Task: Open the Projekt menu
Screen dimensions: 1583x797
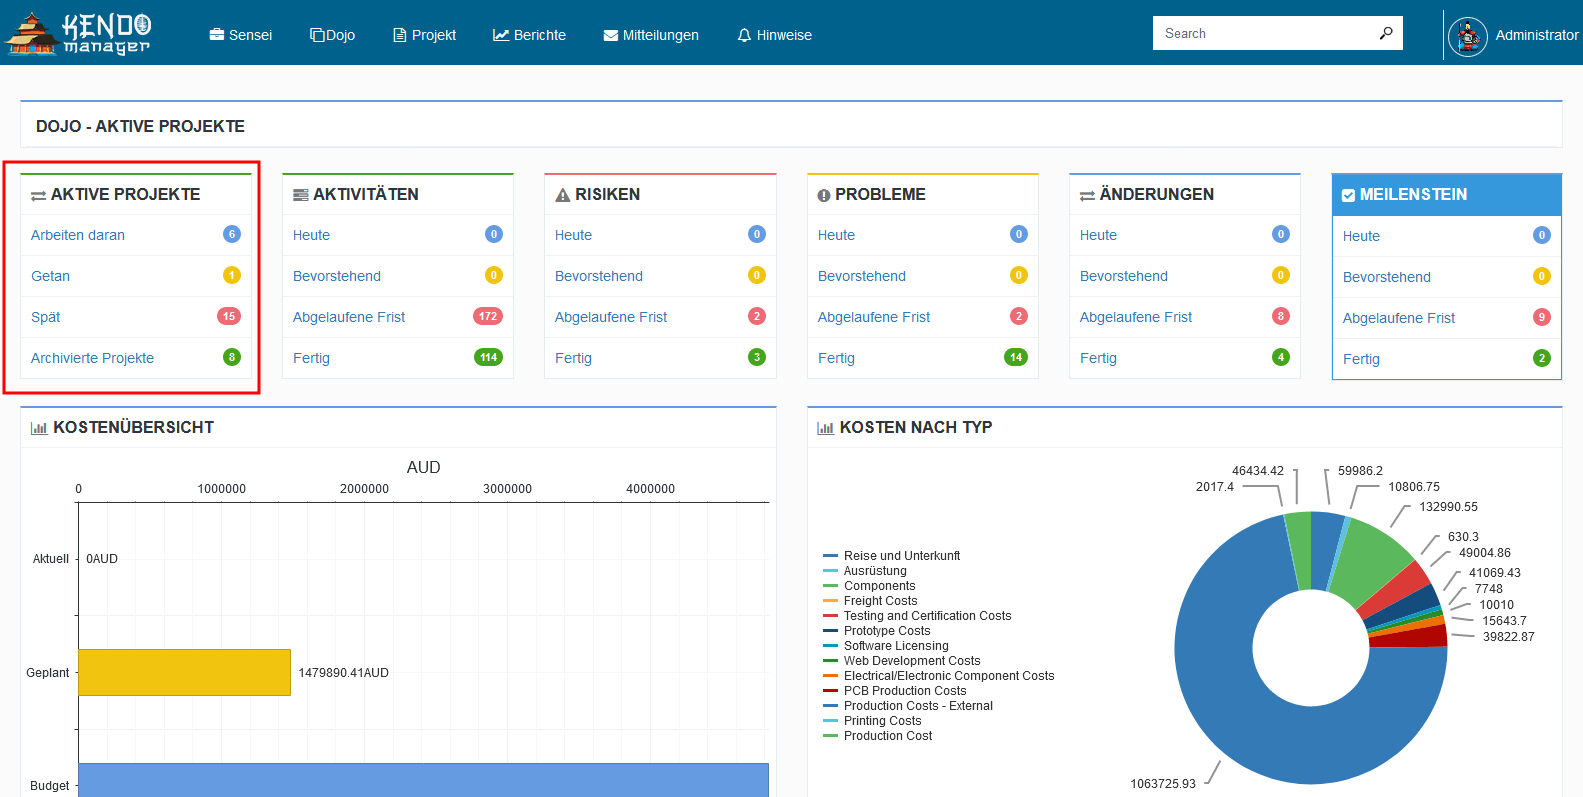Action: point(424,35)
